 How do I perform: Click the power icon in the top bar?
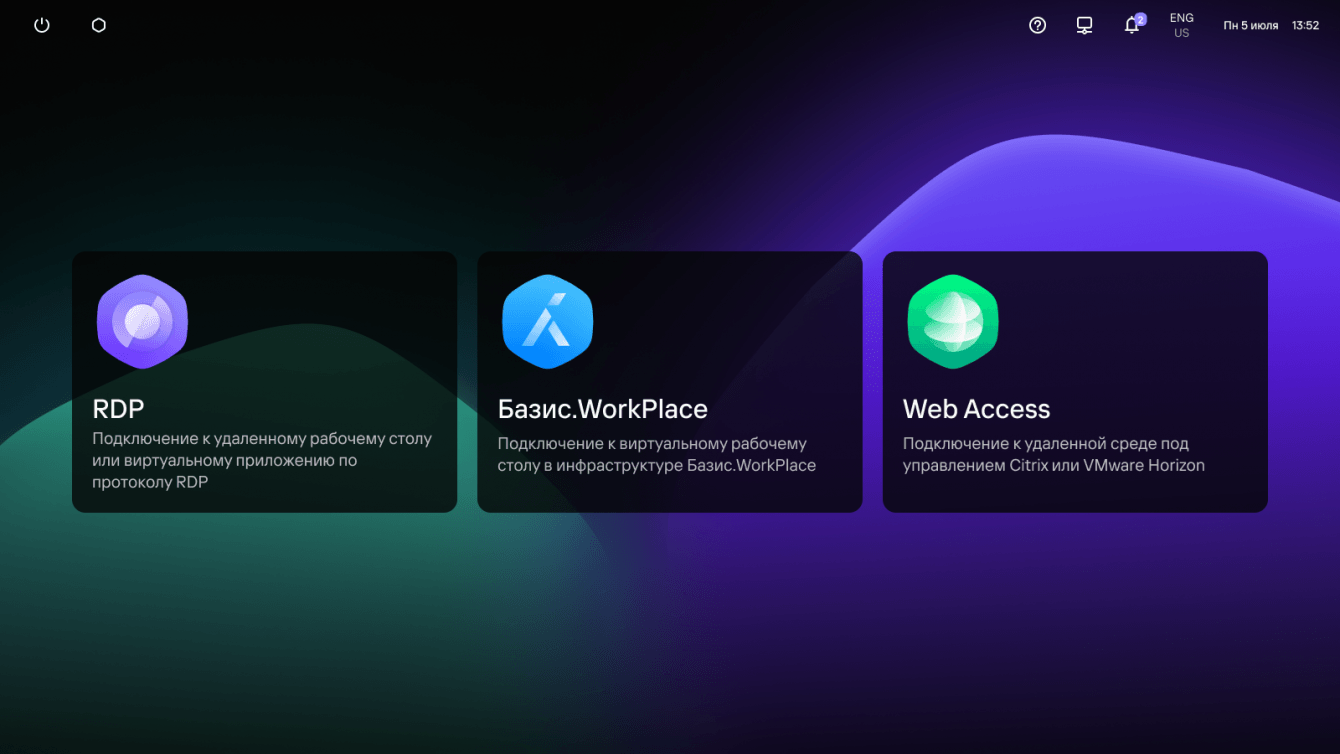(42, 25)
